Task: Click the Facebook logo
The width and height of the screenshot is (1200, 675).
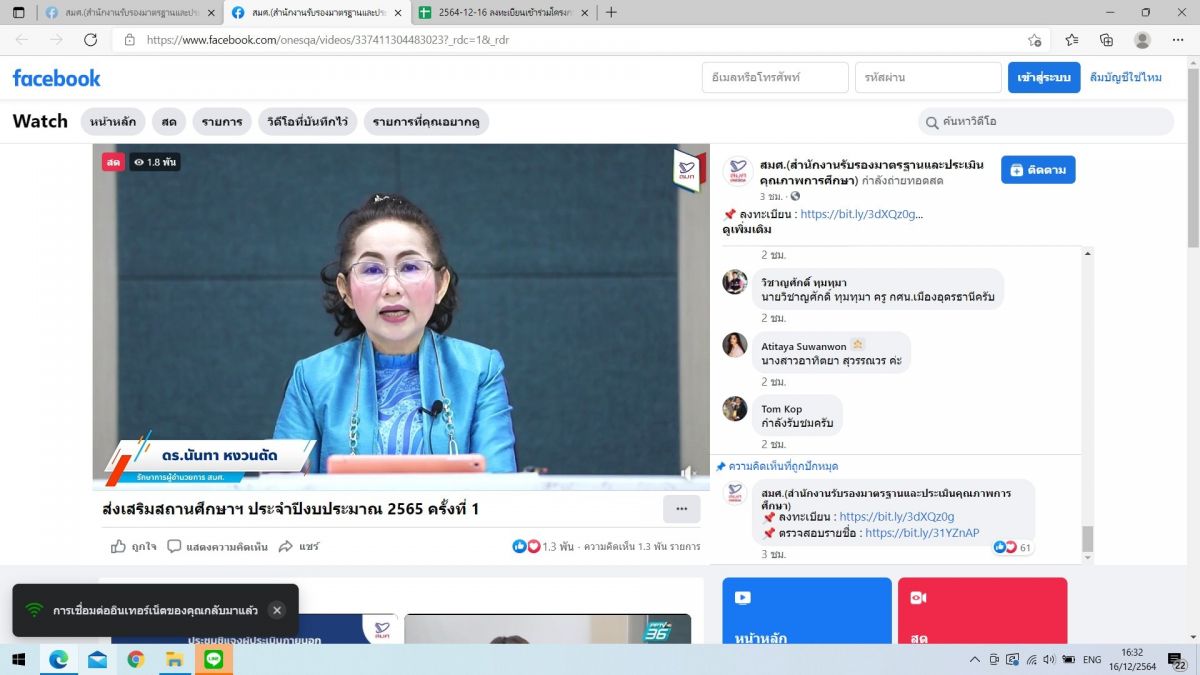Action: coord(57,78)
